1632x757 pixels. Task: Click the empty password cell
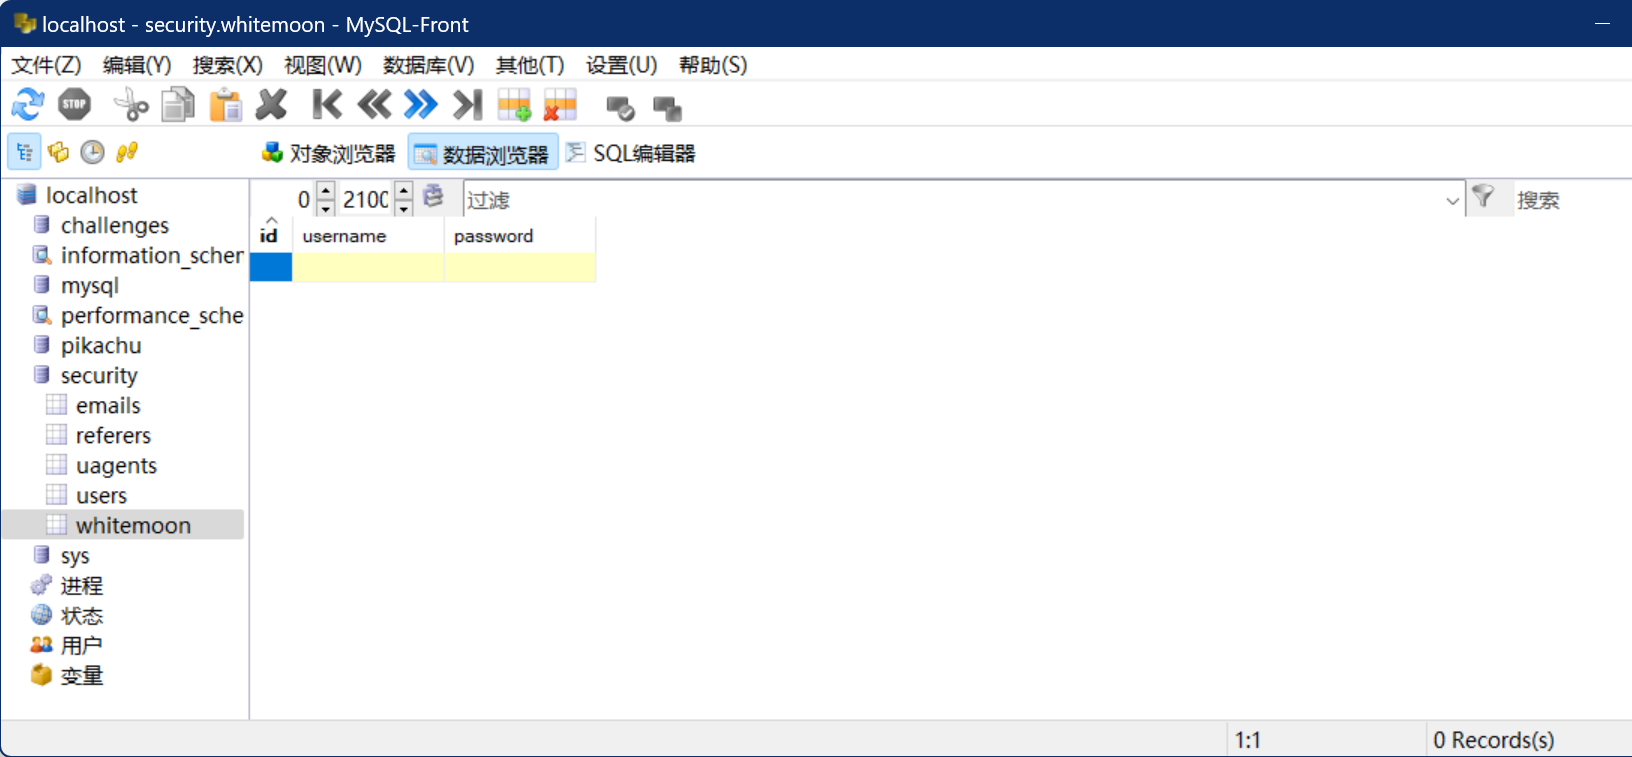tap(520, 267)
